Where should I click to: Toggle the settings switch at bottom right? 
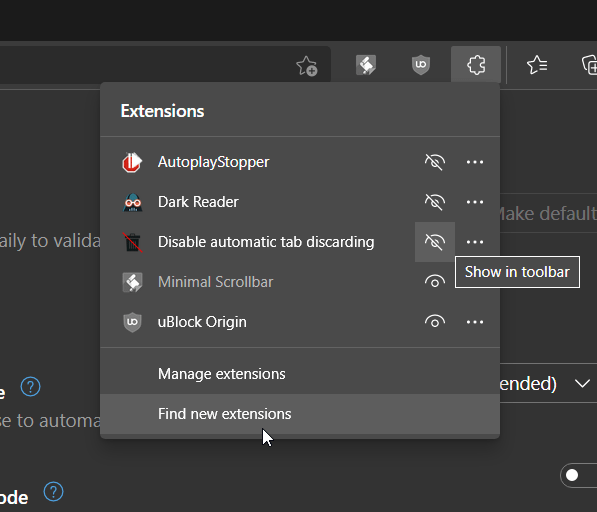pyautogui.click(x=579, y=475)
